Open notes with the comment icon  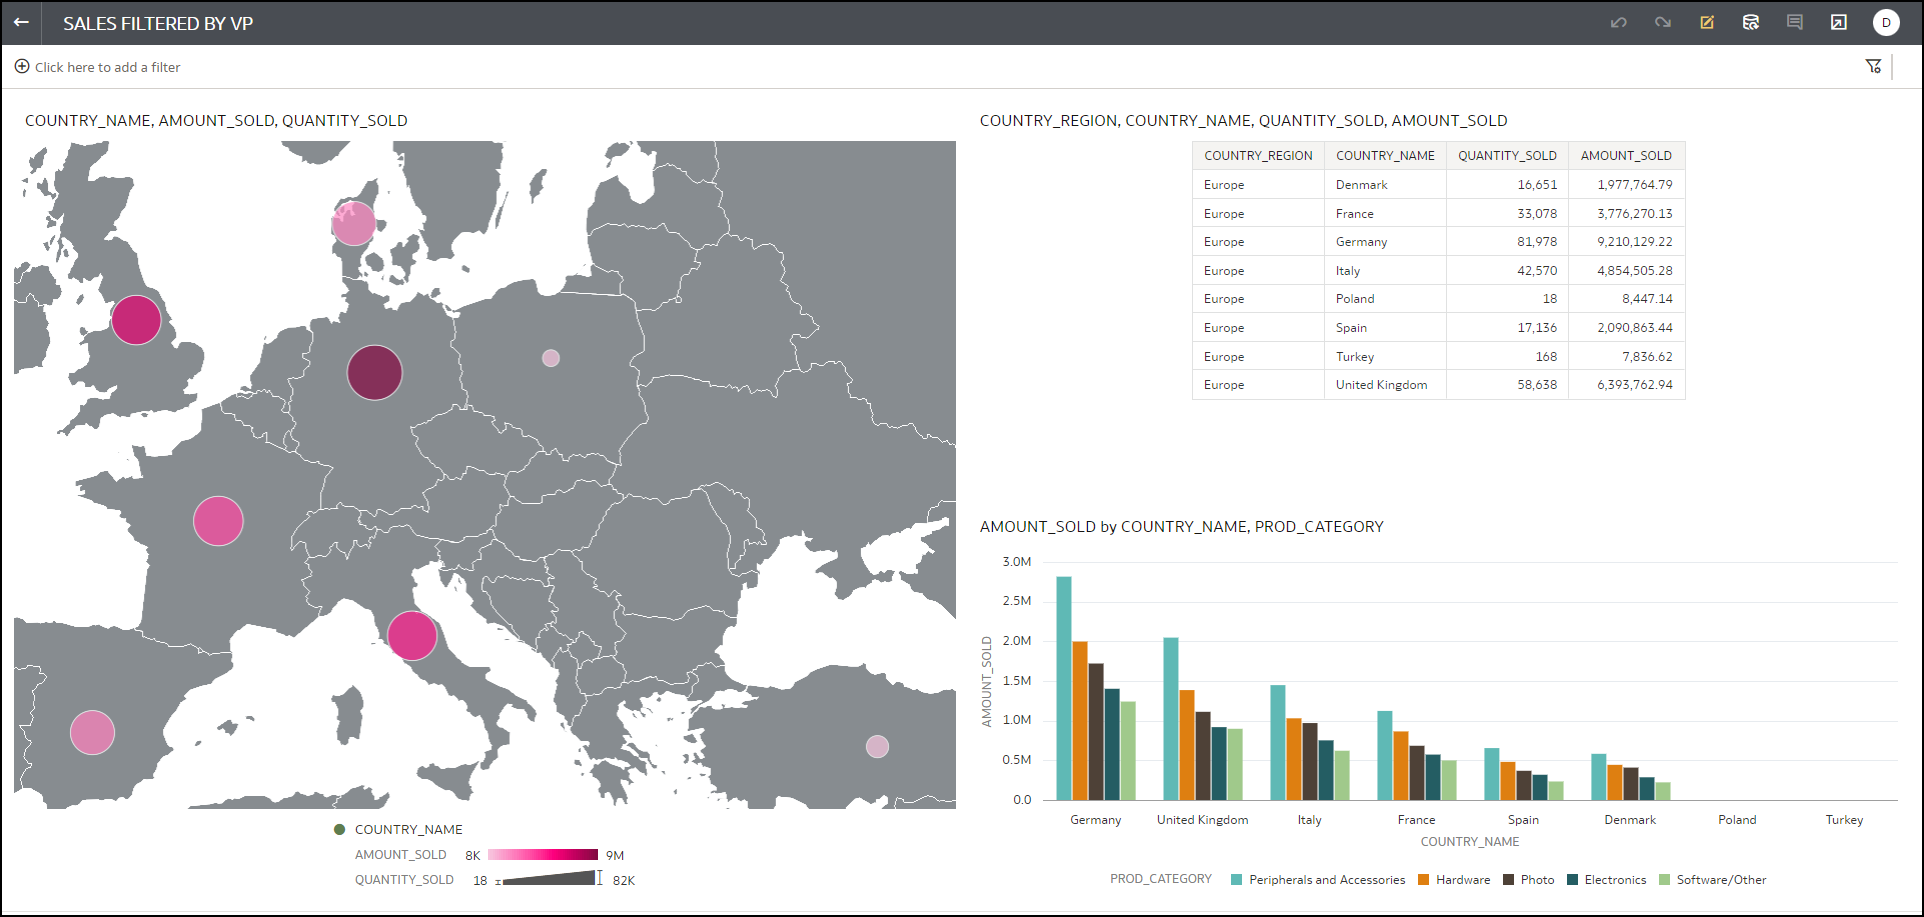coord(1795,22)
